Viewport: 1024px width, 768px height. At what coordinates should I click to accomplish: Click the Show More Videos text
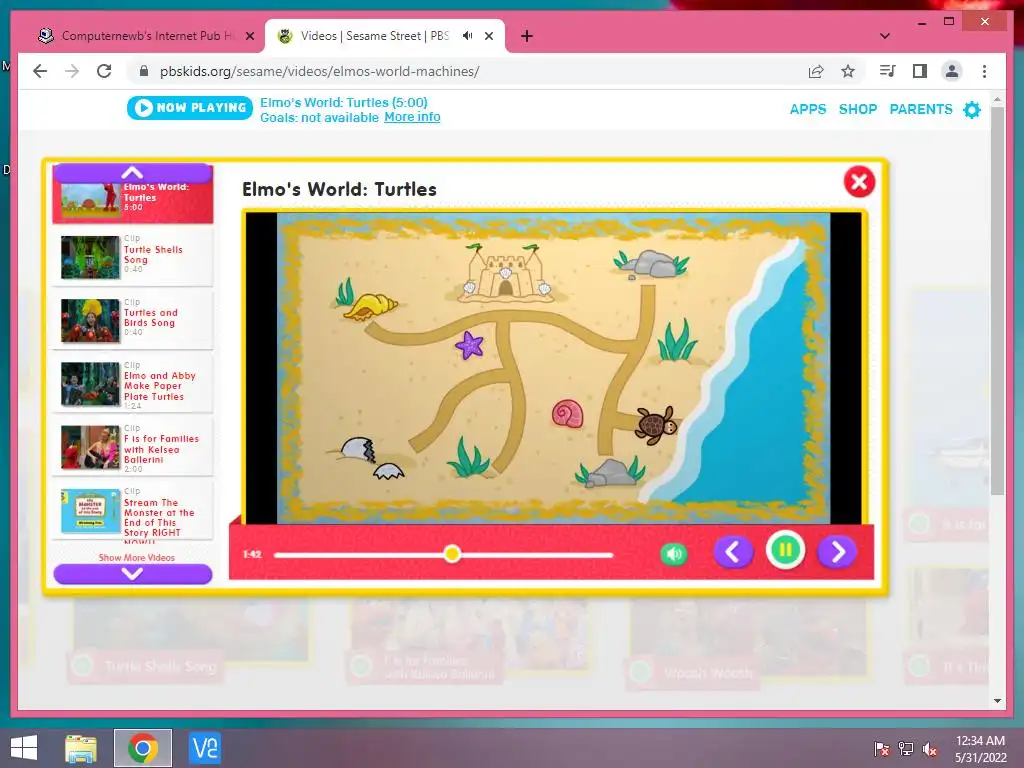(x=136, y=558)
